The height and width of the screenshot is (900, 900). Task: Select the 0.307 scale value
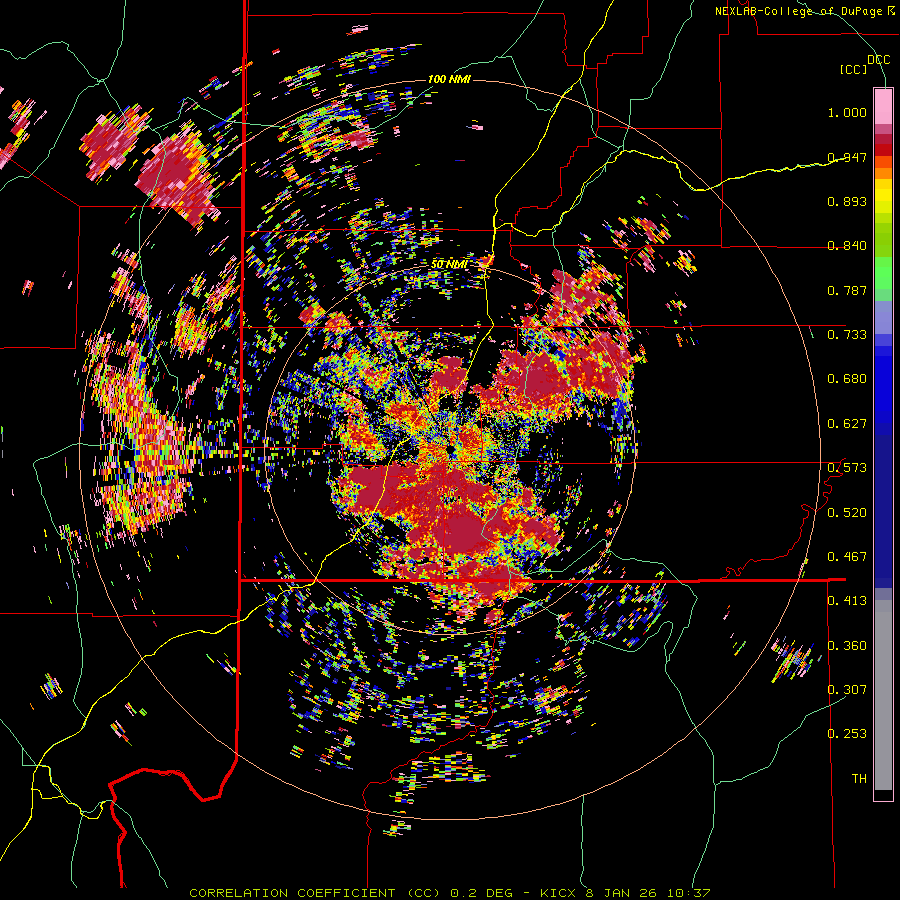[847, 689]
